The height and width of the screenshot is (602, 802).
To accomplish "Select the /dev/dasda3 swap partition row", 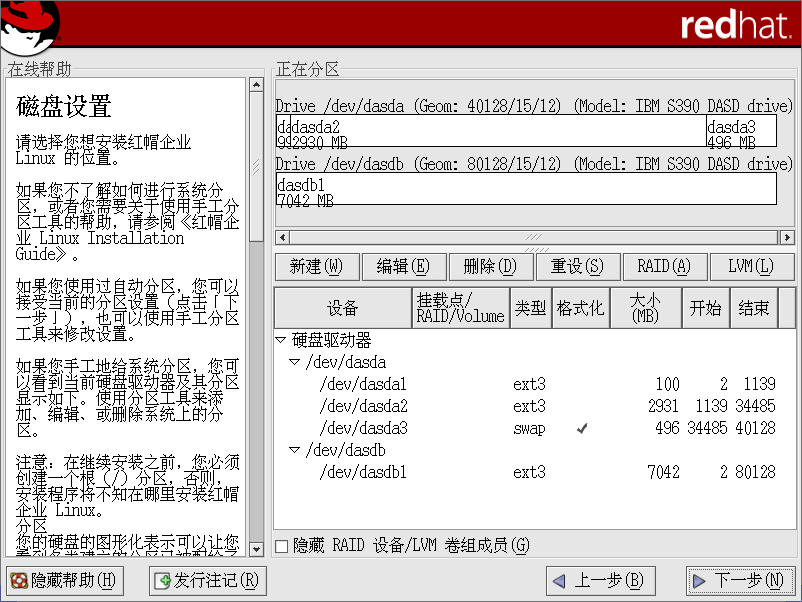I will tap(534, 428).
